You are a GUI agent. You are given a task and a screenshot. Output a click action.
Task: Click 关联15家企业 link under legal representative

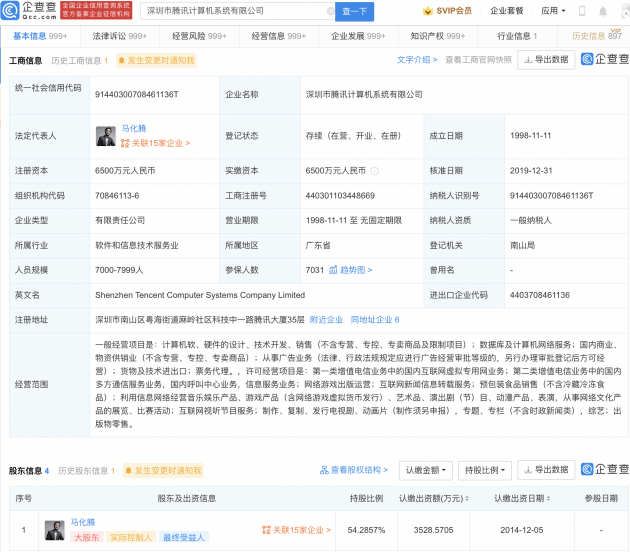pos(155,143)
